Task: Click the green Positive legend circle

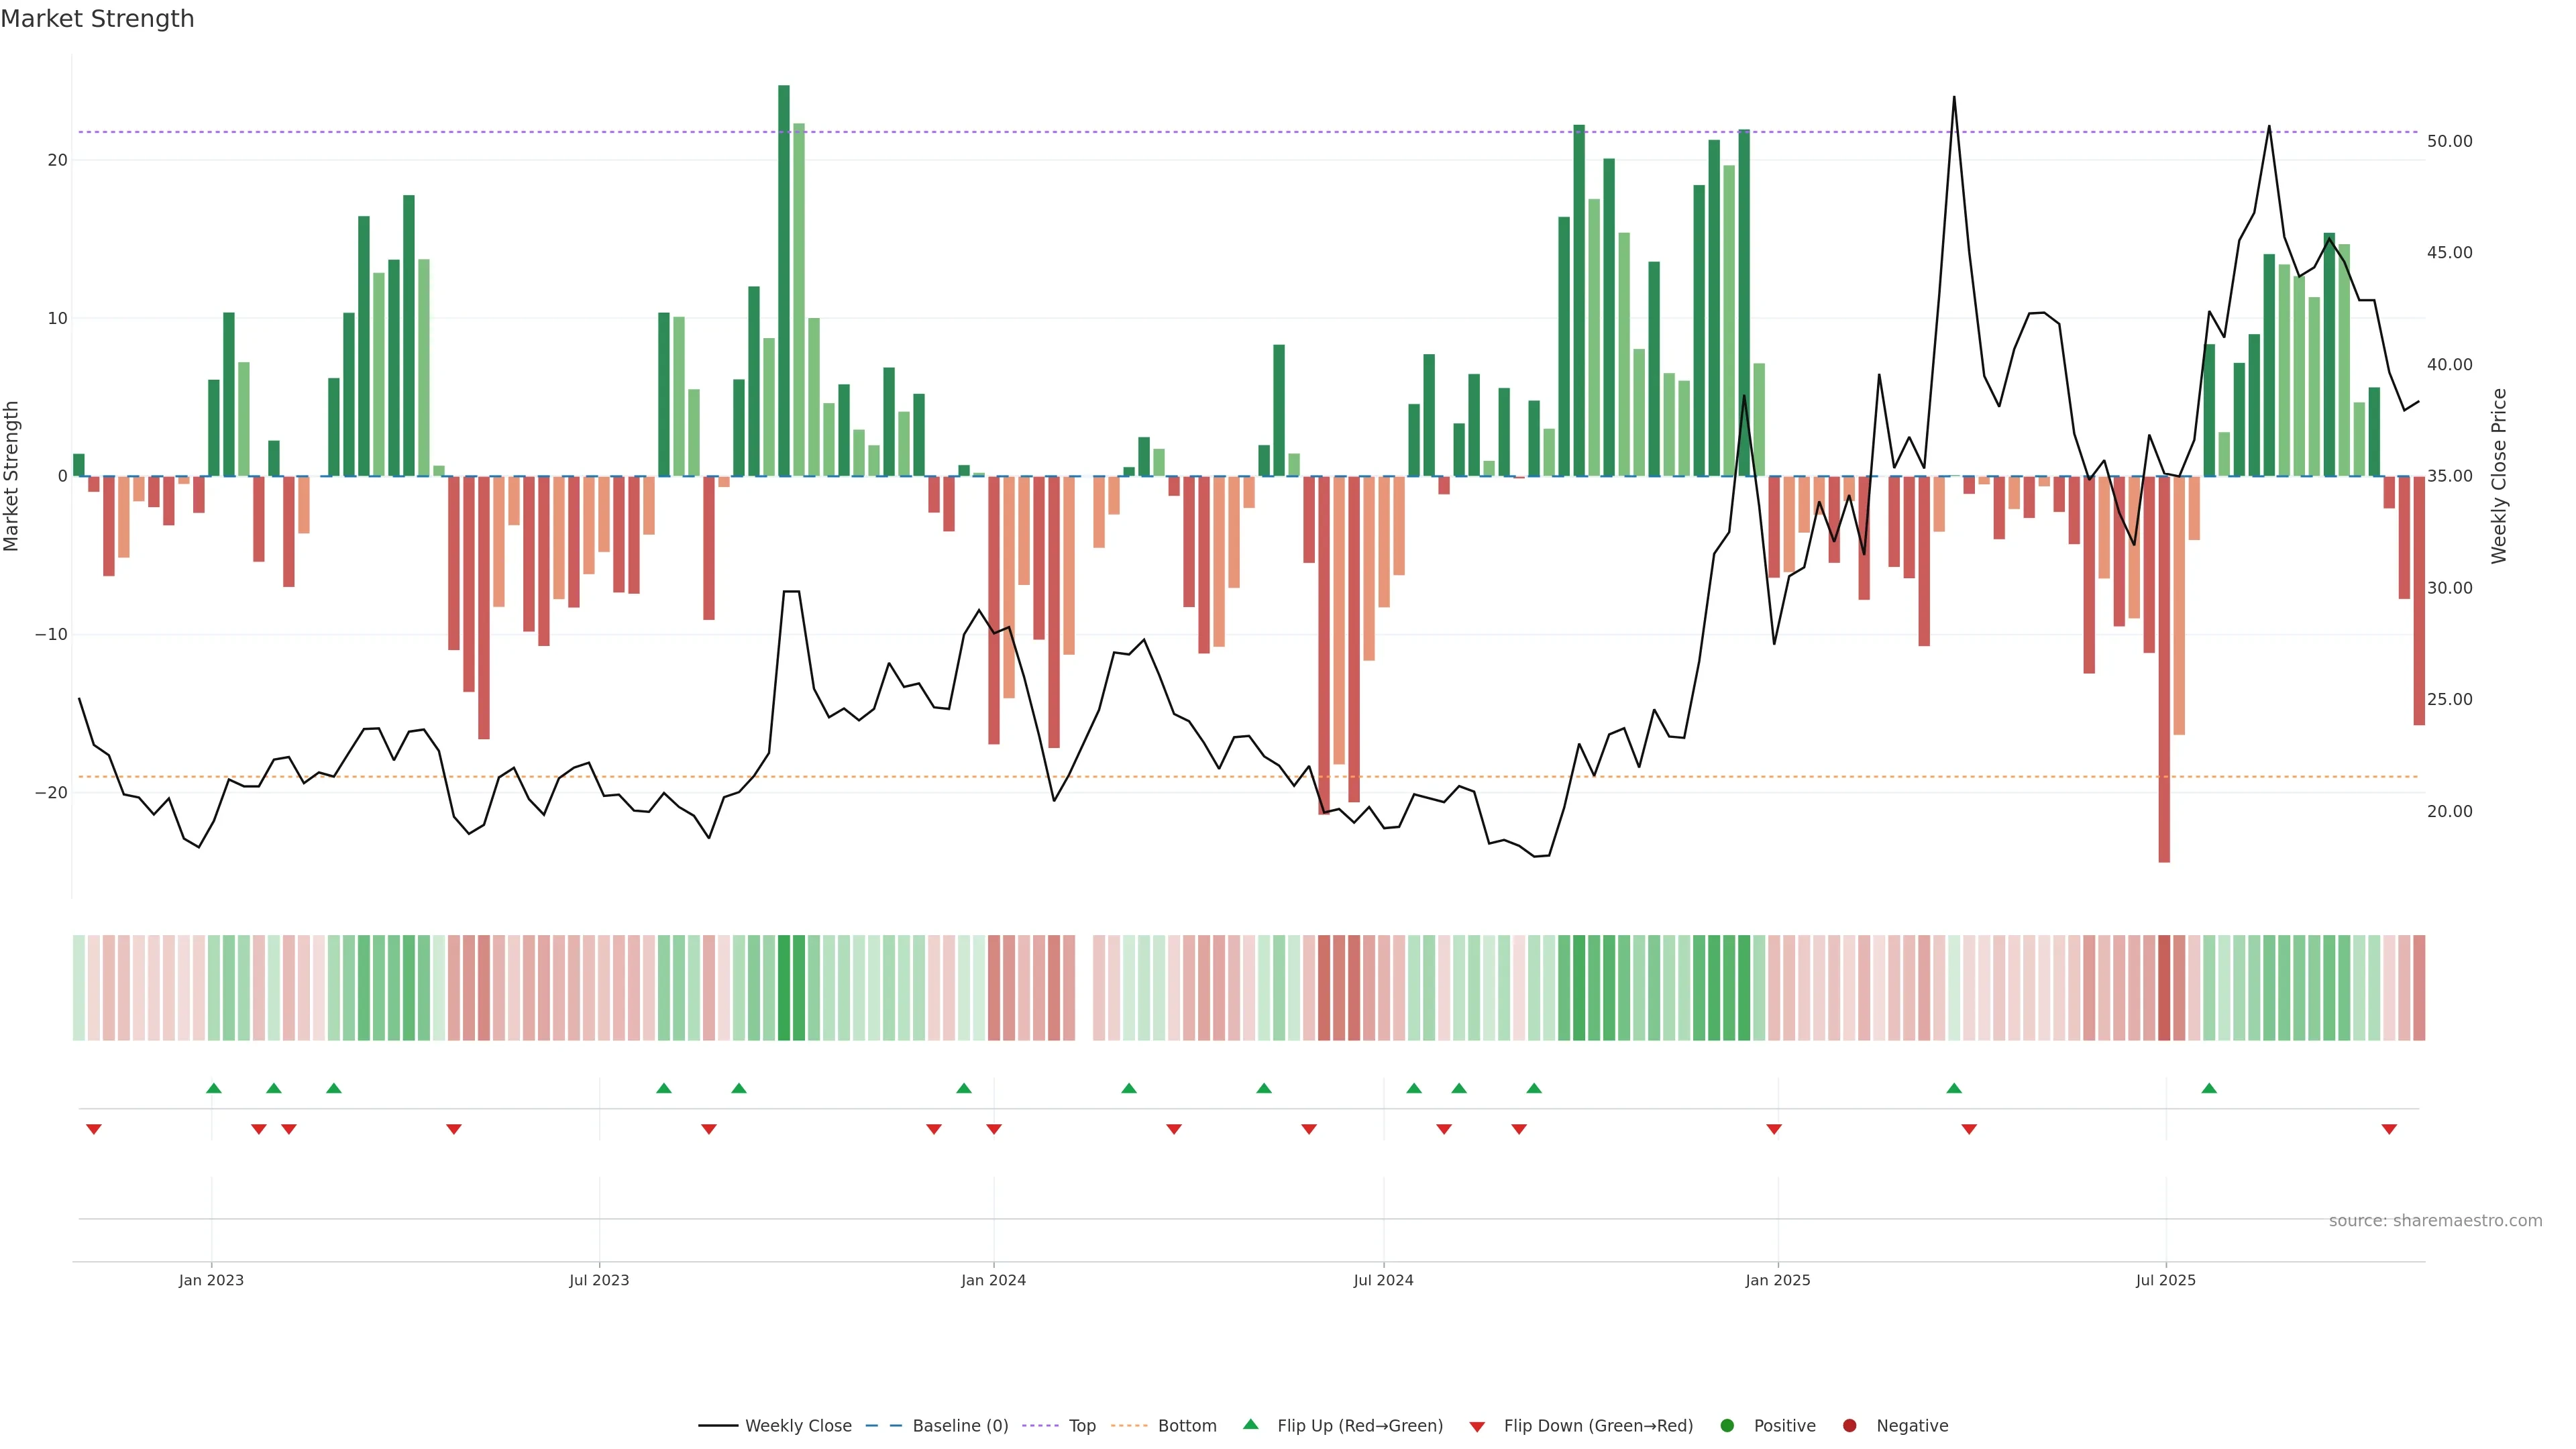Action: [1727, 1426]
